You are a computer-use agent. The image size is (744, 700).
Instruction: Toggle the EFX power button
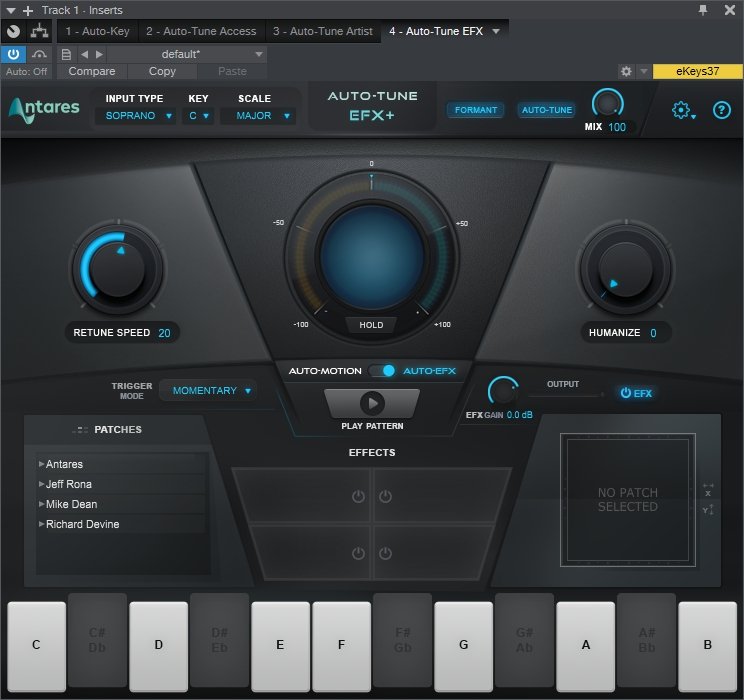coord(636,393)
